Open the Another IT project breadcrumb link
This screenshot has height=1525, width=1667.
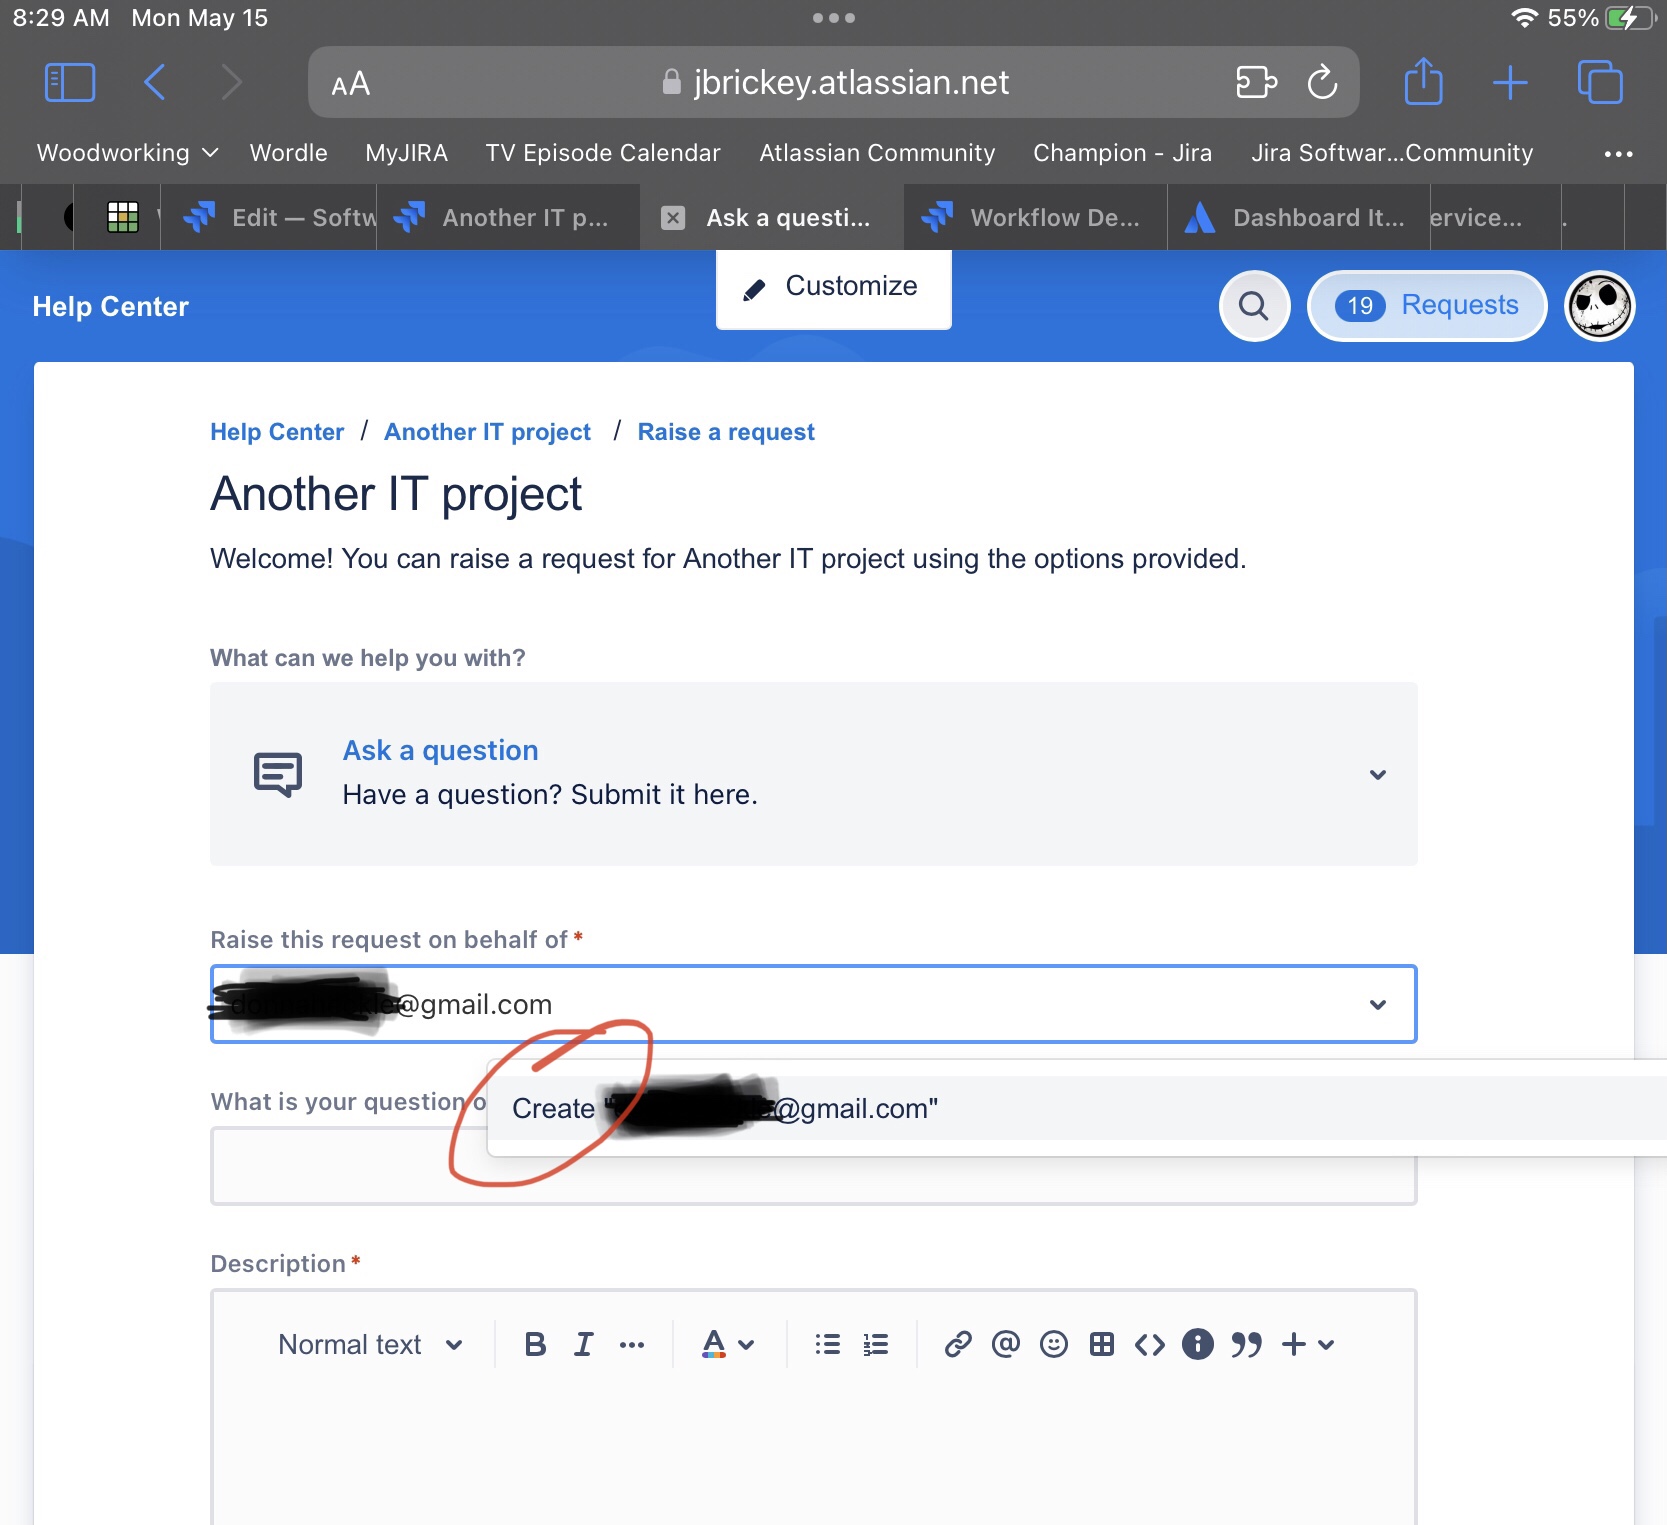[488, 431]
